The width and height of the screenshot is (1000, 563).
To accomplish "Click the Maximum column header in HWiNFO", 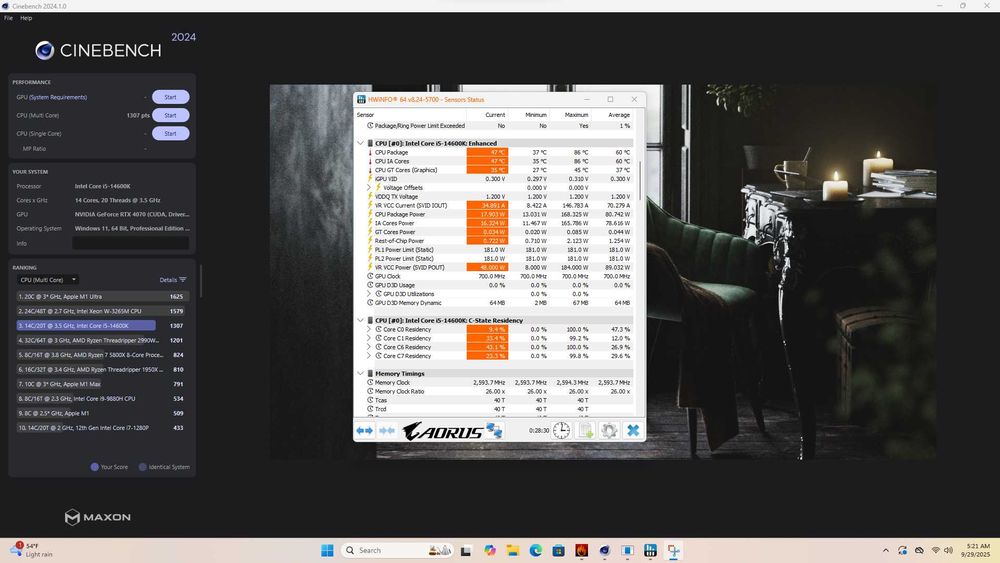I will pos(576,115).
